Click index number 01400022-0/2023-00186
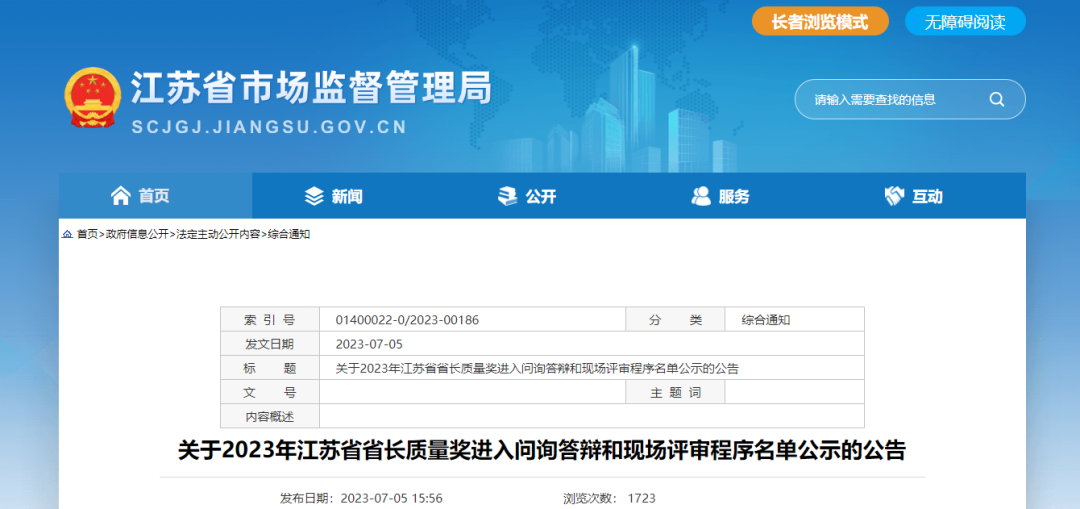 point(407,320)
